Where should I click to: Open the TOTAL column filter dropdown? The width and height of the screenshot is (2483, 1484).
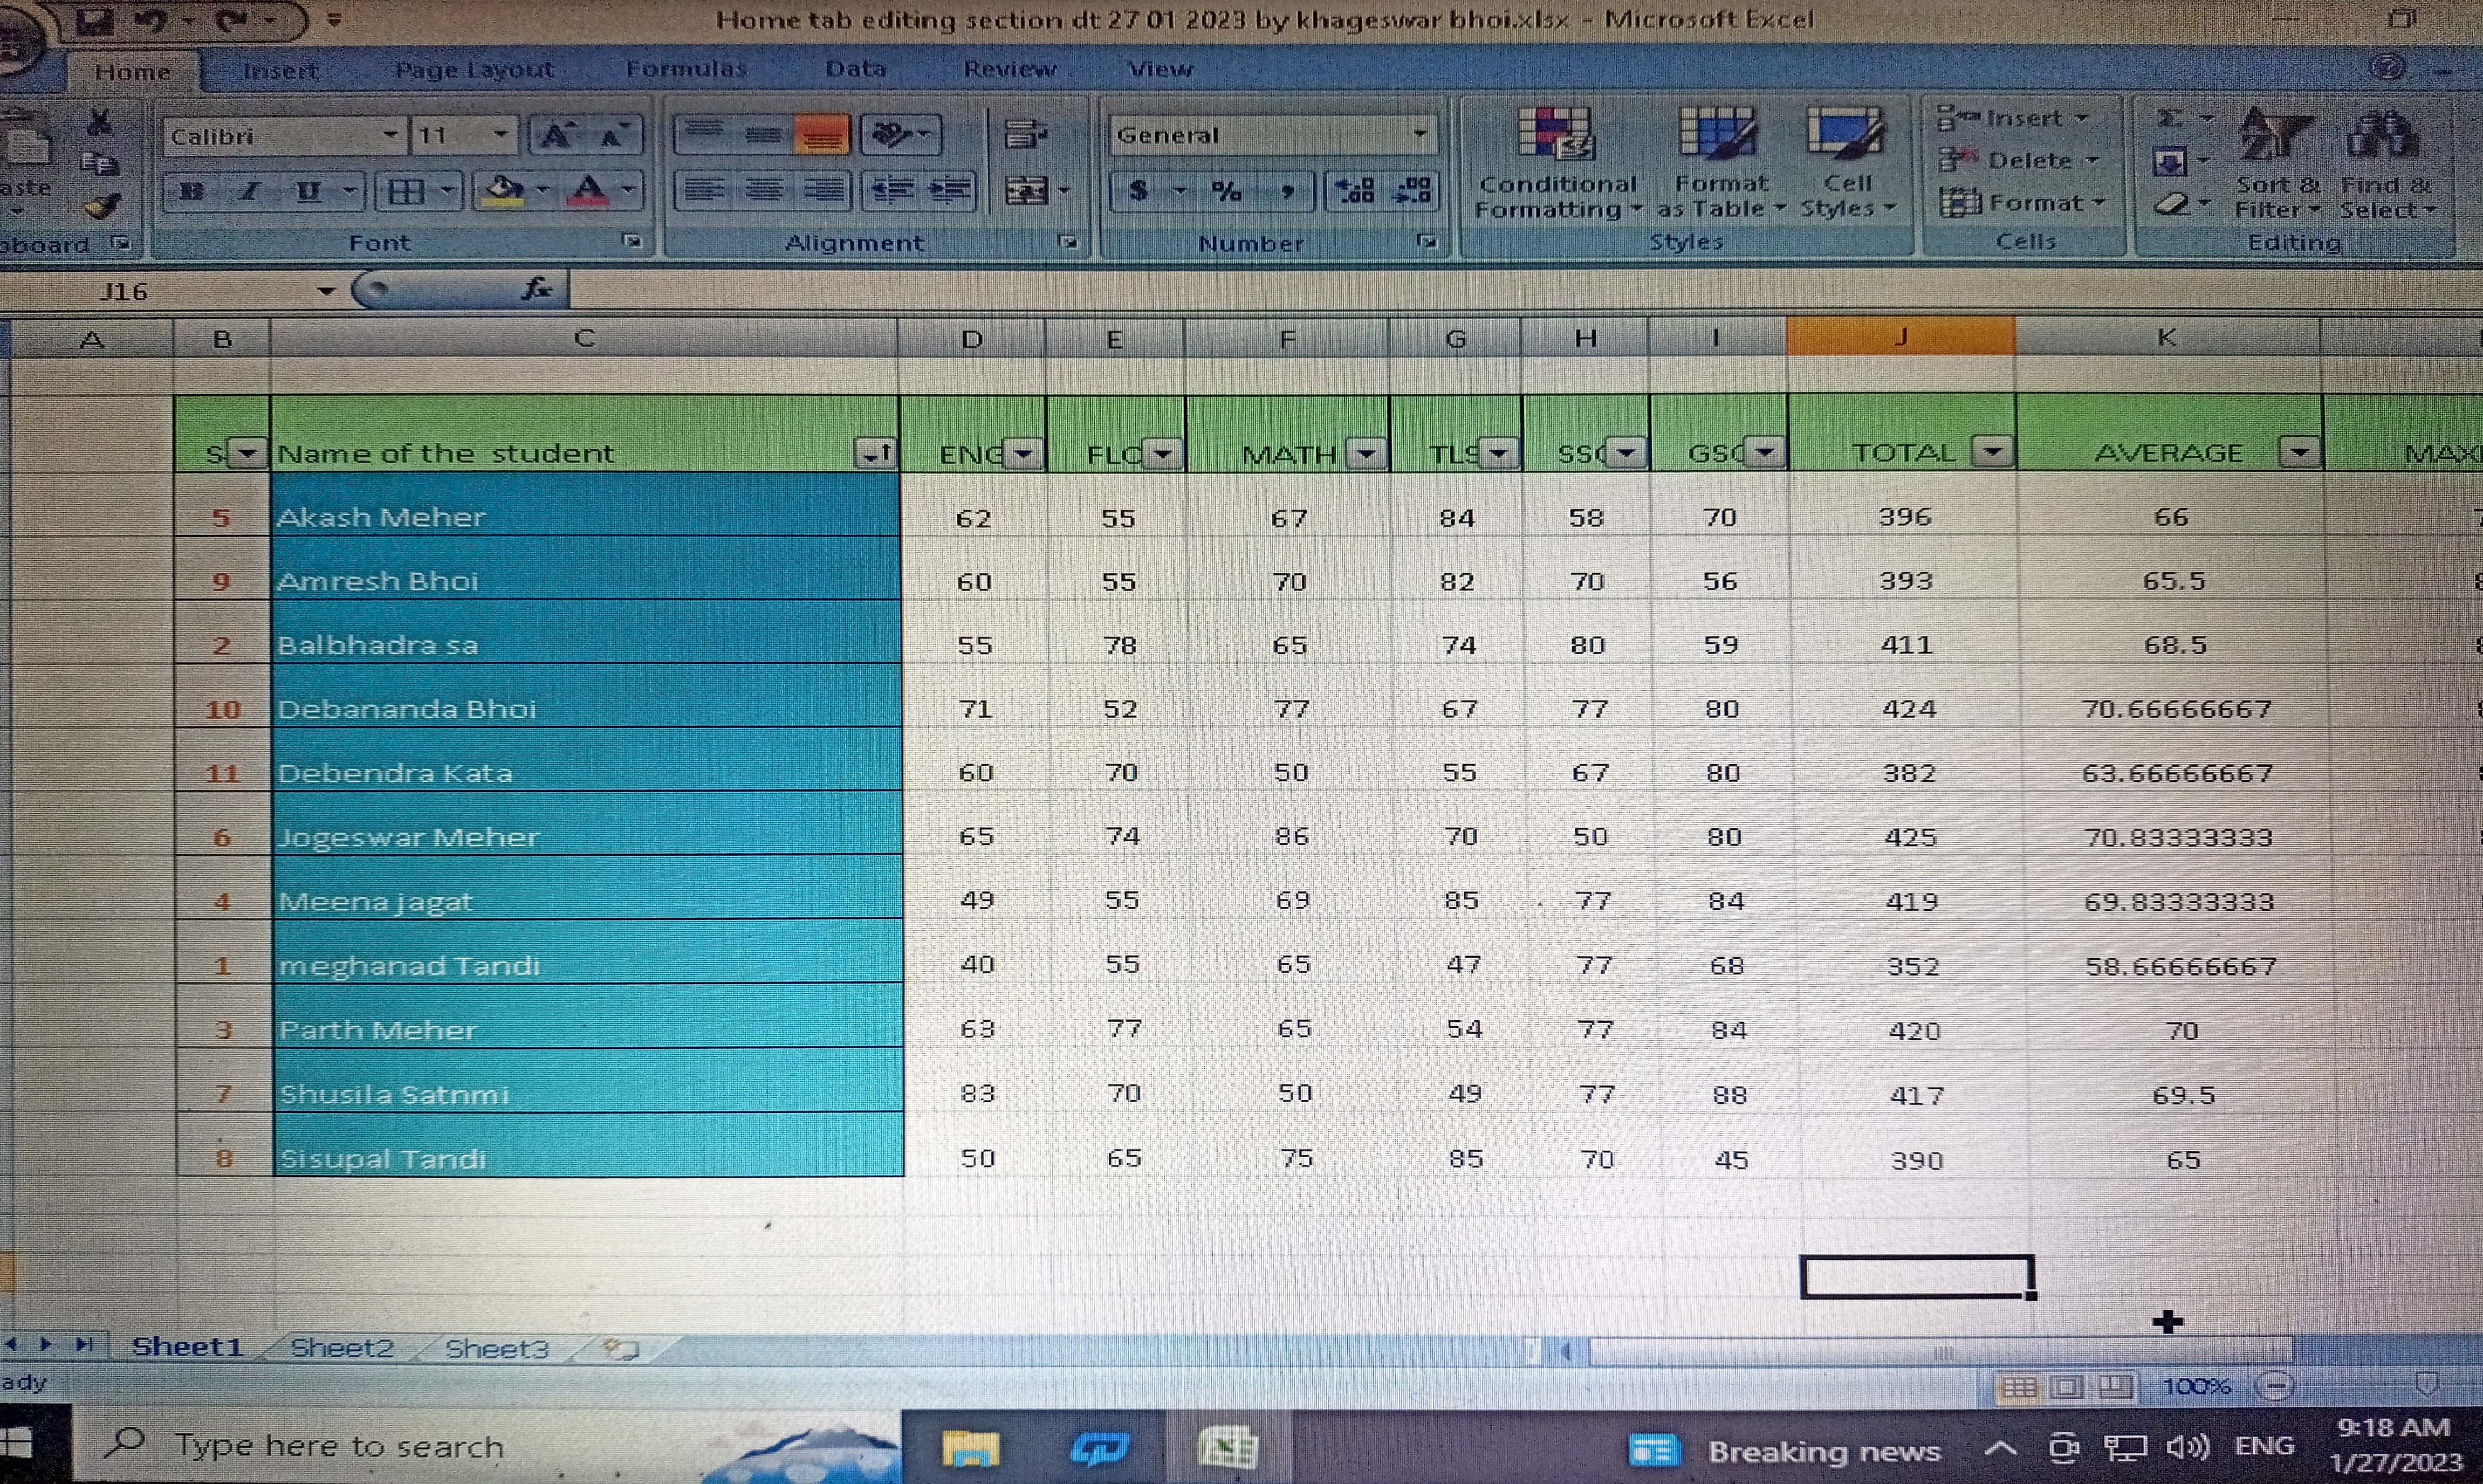coord(1993,452)
